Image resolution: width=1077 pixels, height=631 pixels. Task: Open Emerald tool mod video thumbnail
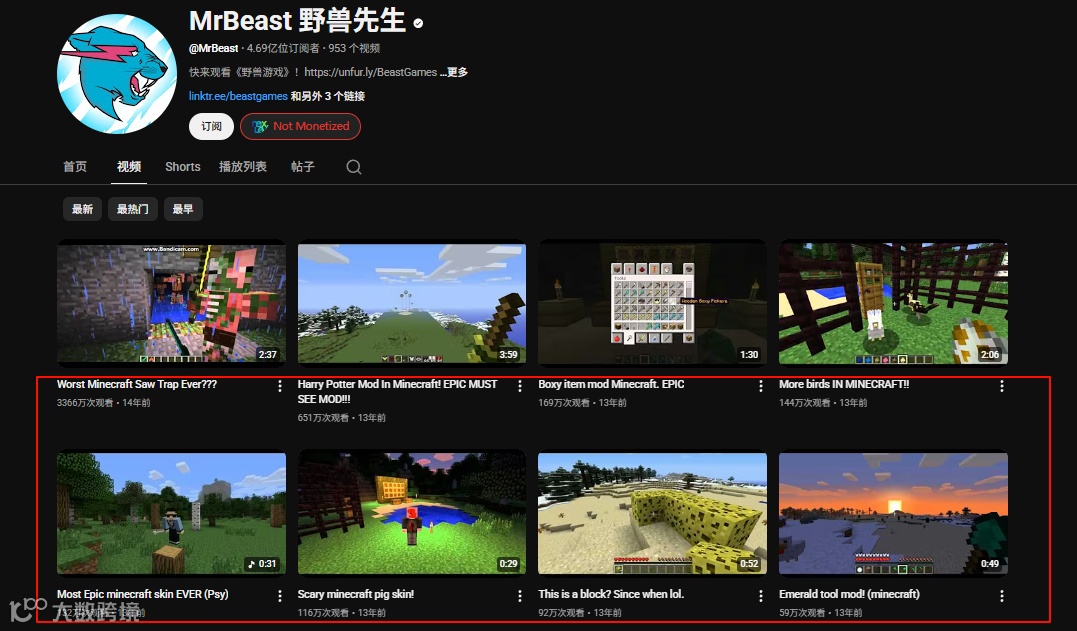click(894, 512)
